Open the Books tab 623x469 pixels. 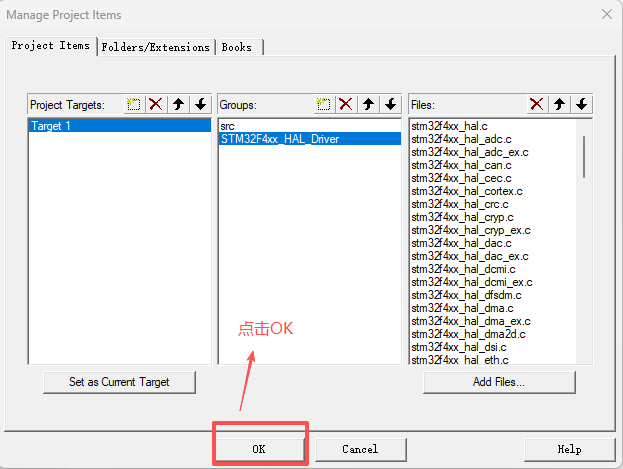click(237, 47)
